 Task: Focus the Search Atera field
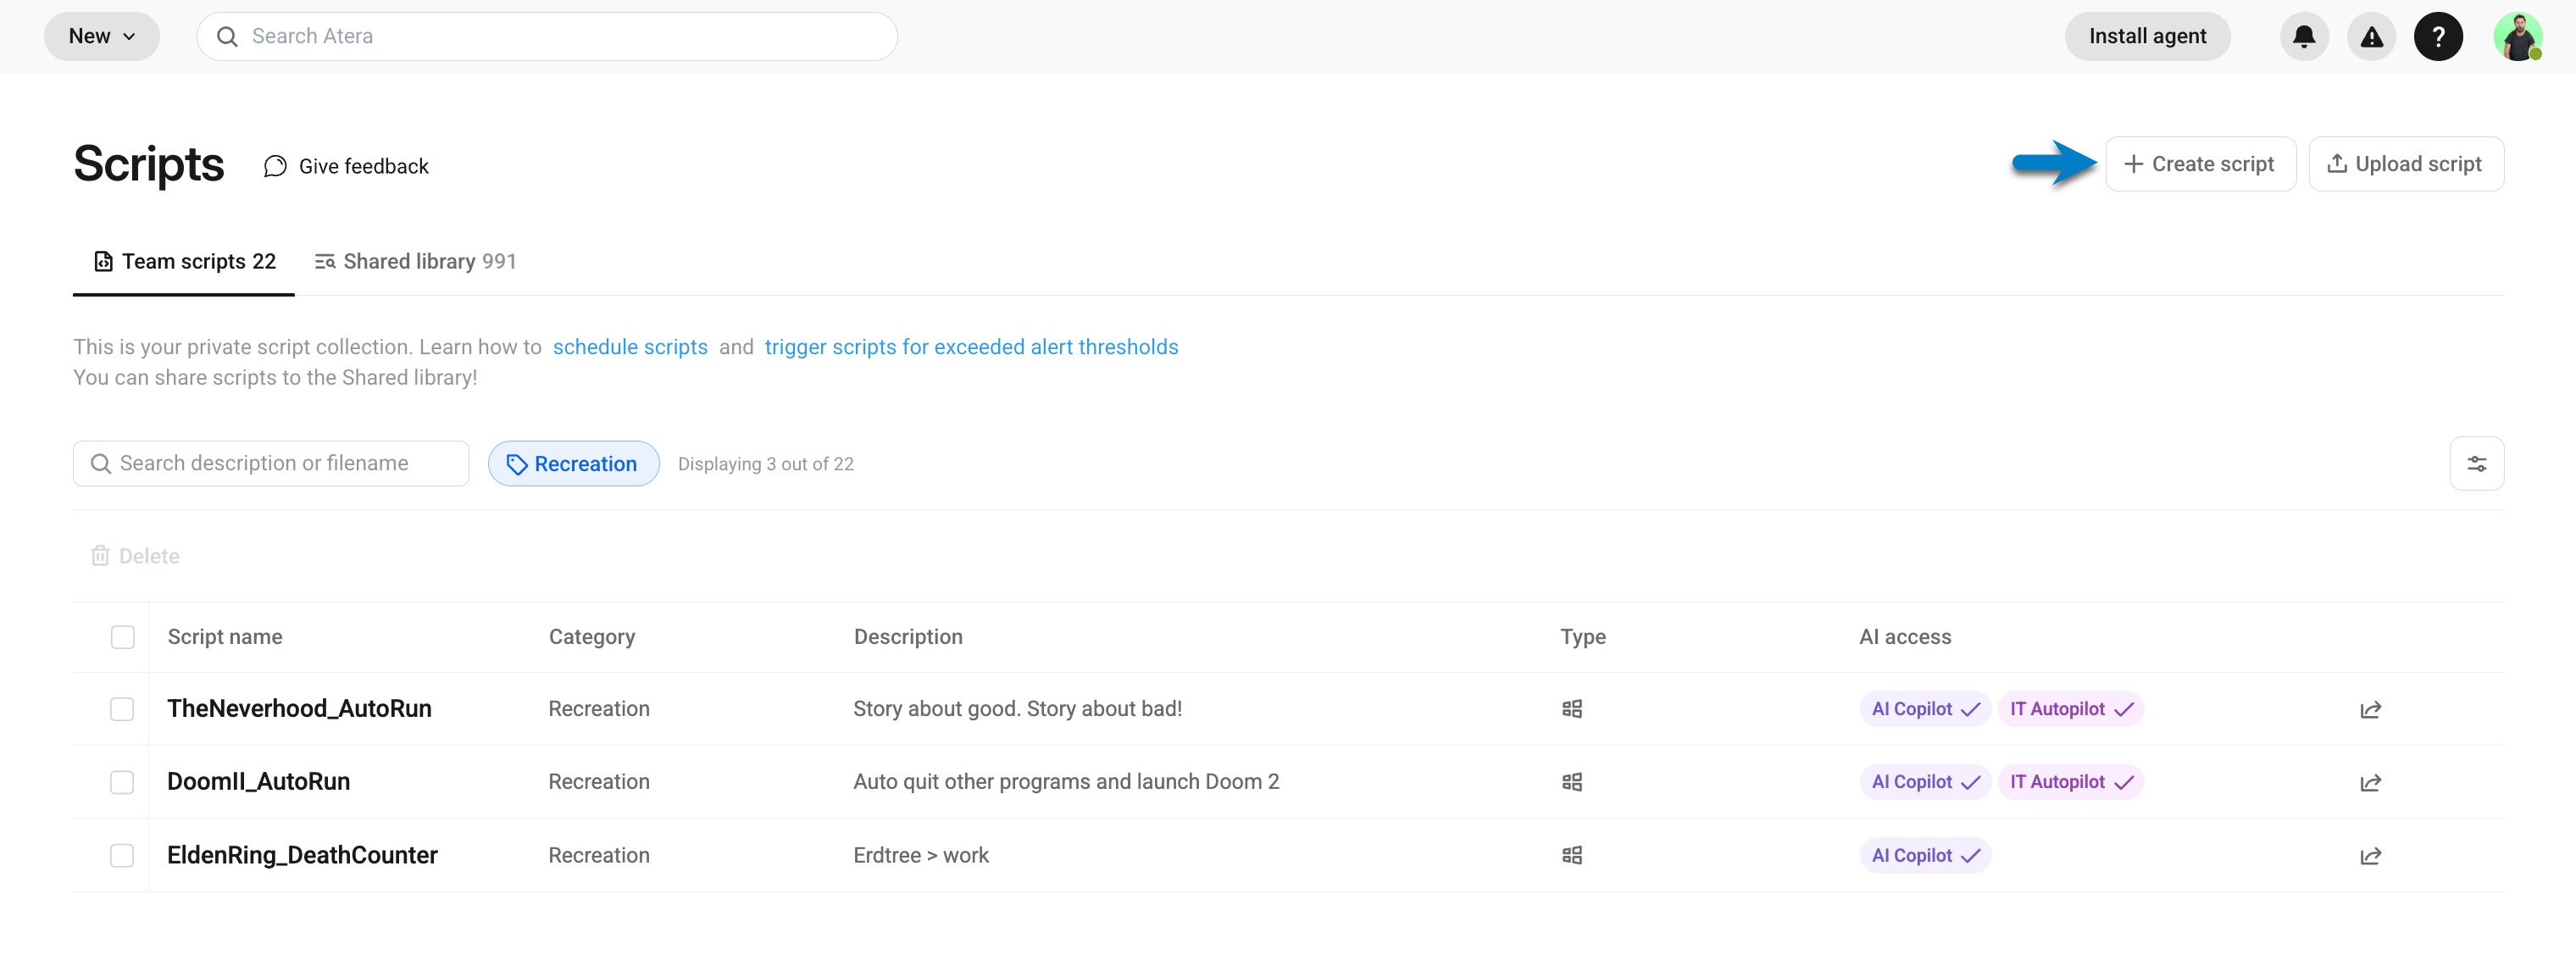[547, 37]
